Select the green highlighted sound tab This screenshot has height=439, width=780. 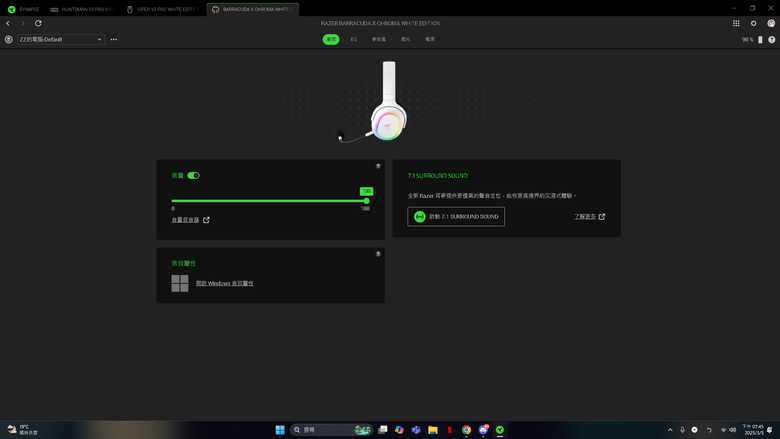331,39
